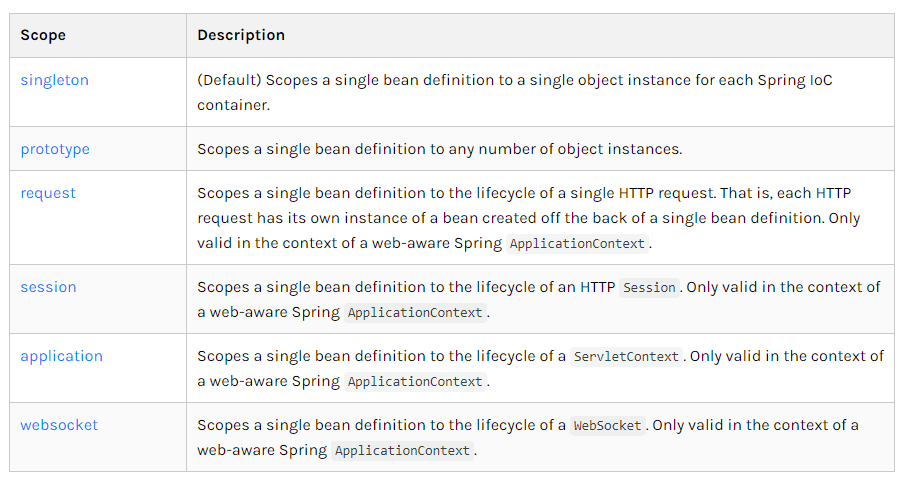Open the session scope link
The height and width of the screenshot is (478, 902).
tap(48, 287)
